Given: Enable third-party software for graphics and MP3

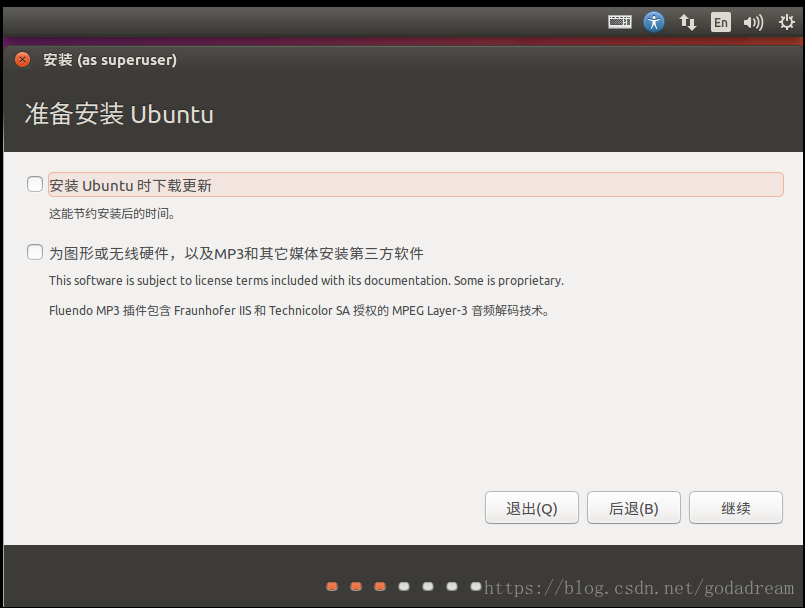Looking at the screenshot, I should click(35, 252).
